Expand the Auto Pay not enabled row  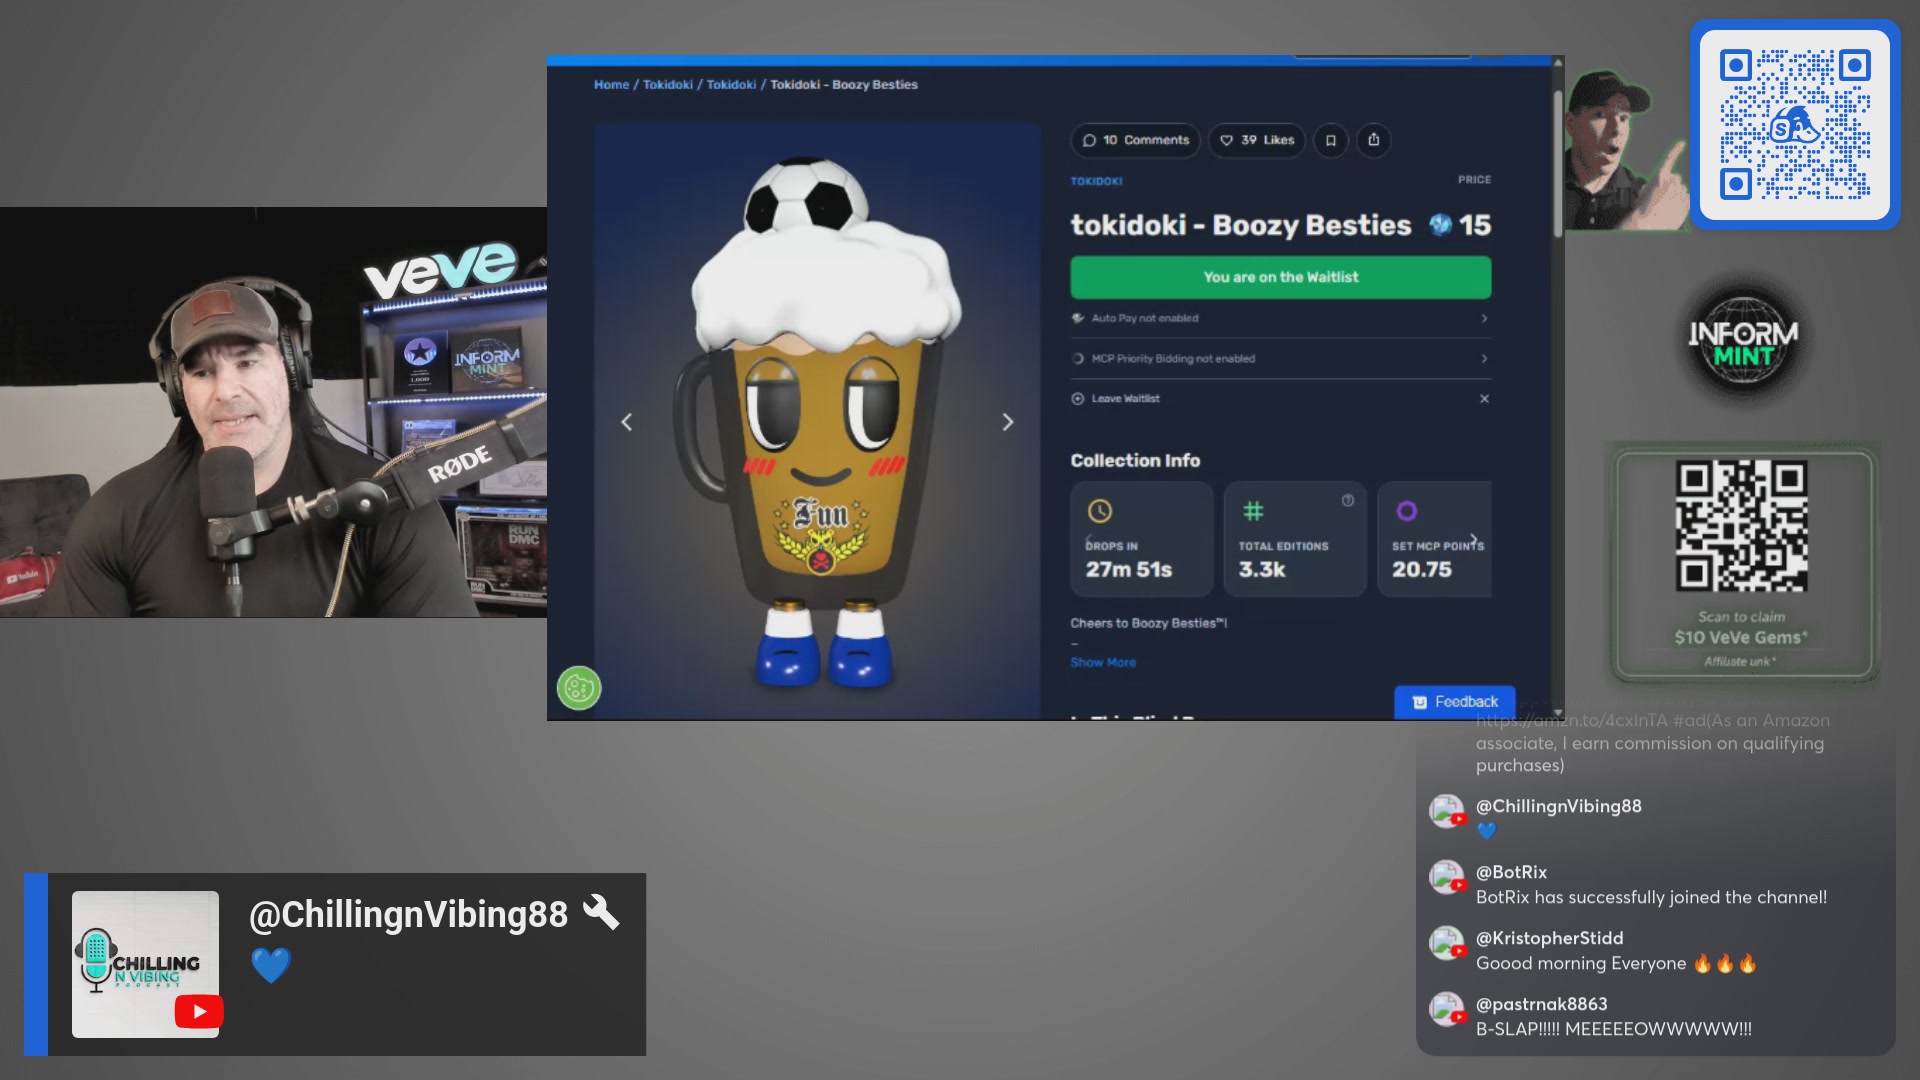click(x=1281, y=318)
